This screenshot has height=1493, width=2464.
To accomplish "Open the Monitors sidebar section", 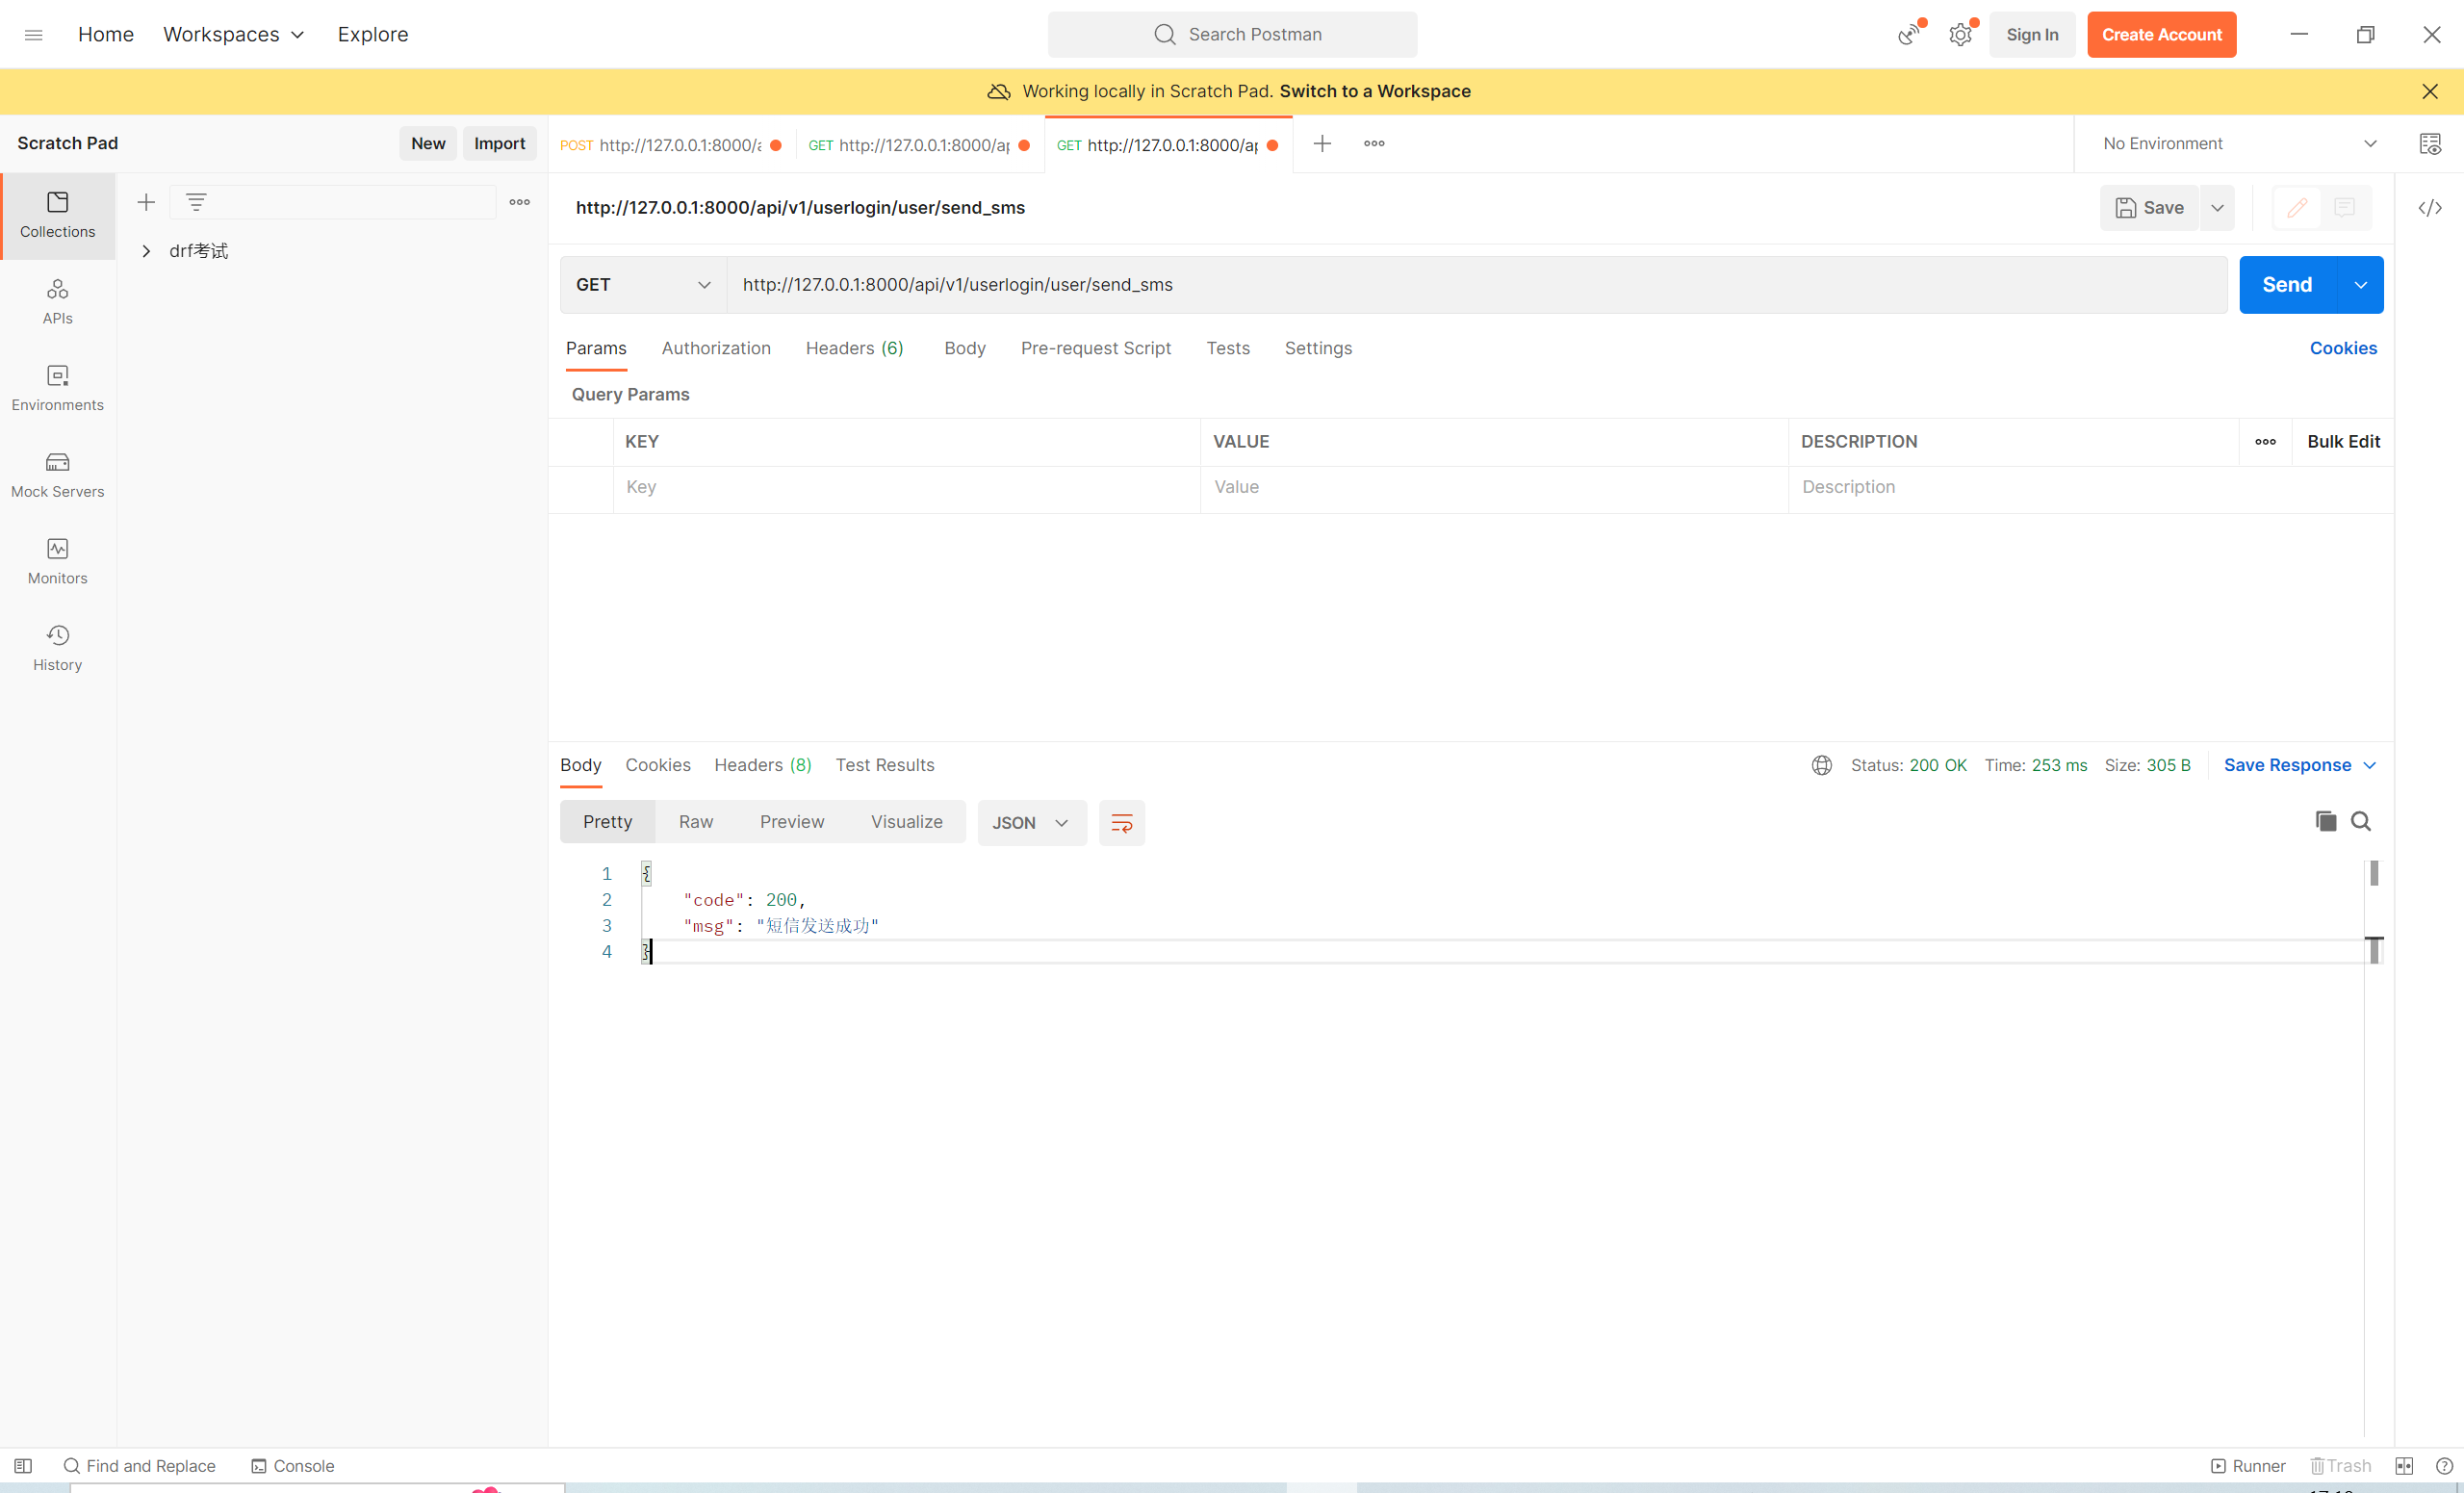I will coord(57,561).
